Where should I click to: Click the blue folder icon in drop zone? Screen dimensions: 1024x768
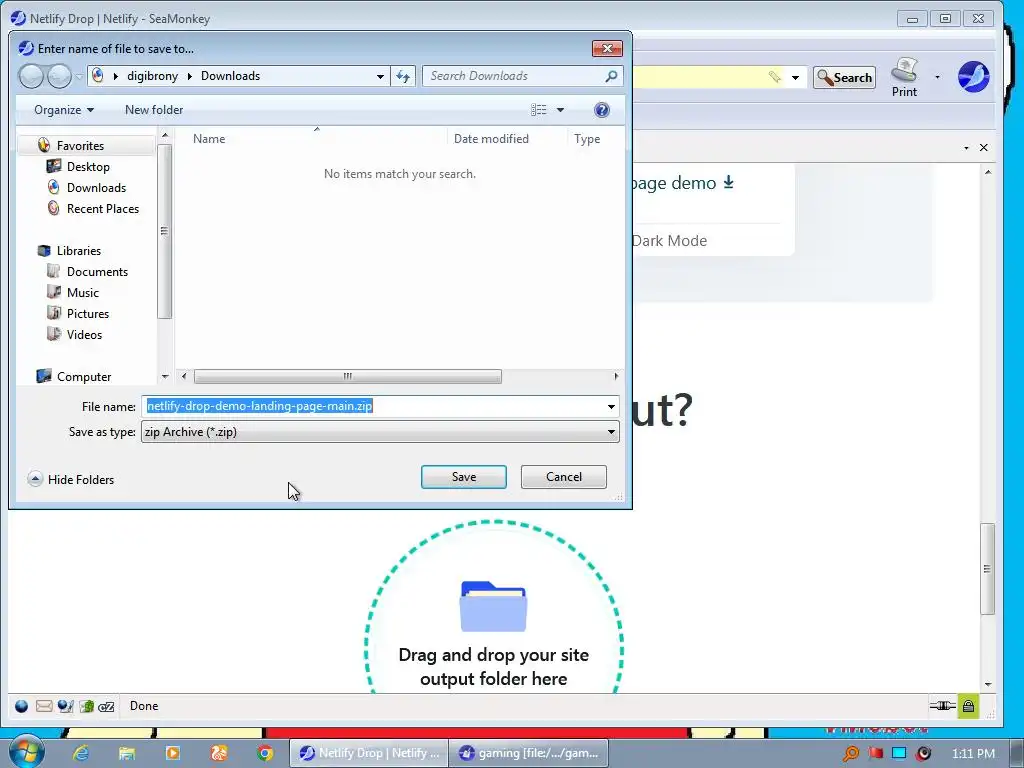click(493, 607)
